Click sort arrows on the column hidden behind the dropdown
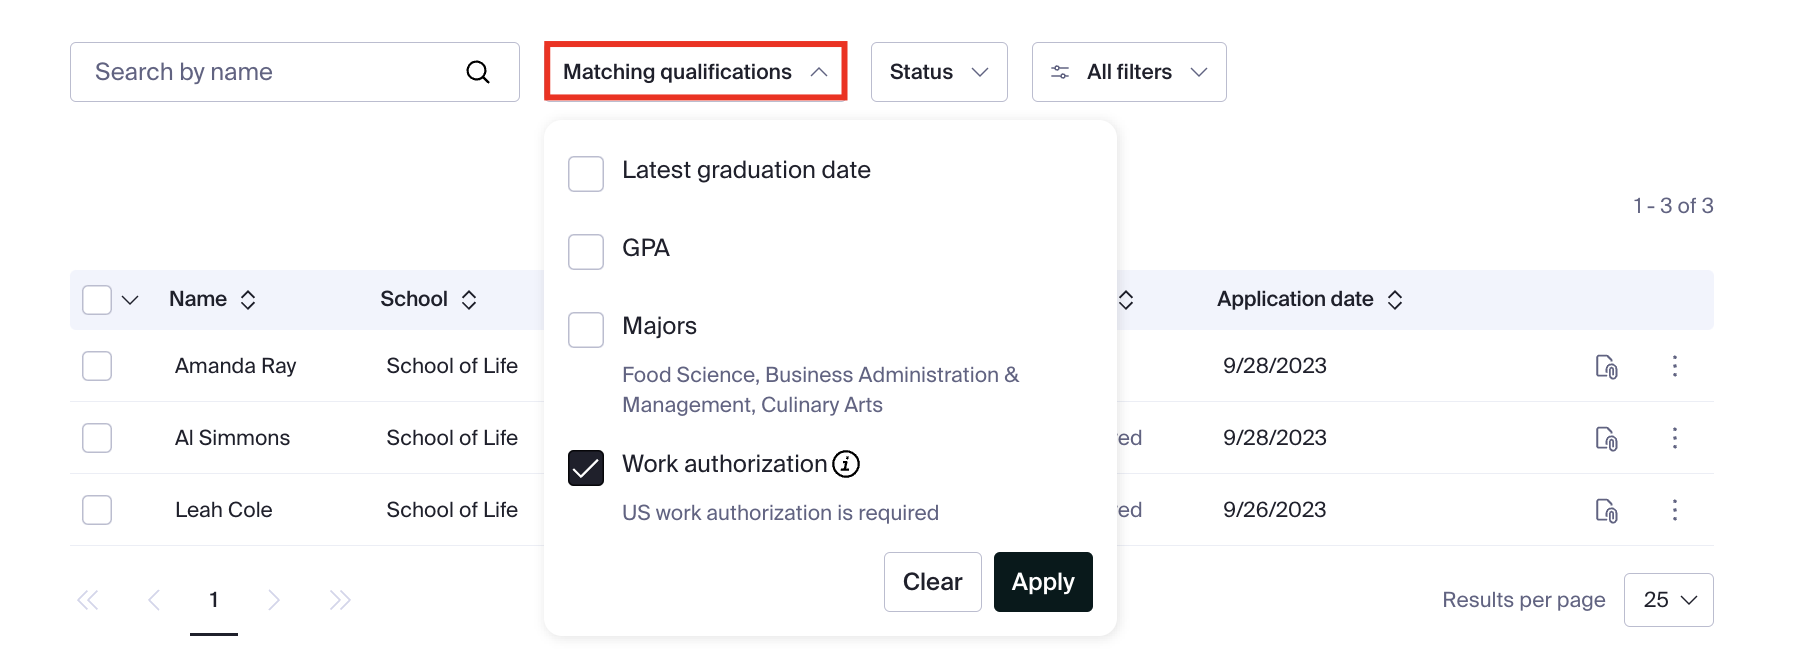Viewport: 1794px width, 664px height. tap(1126, 300)
